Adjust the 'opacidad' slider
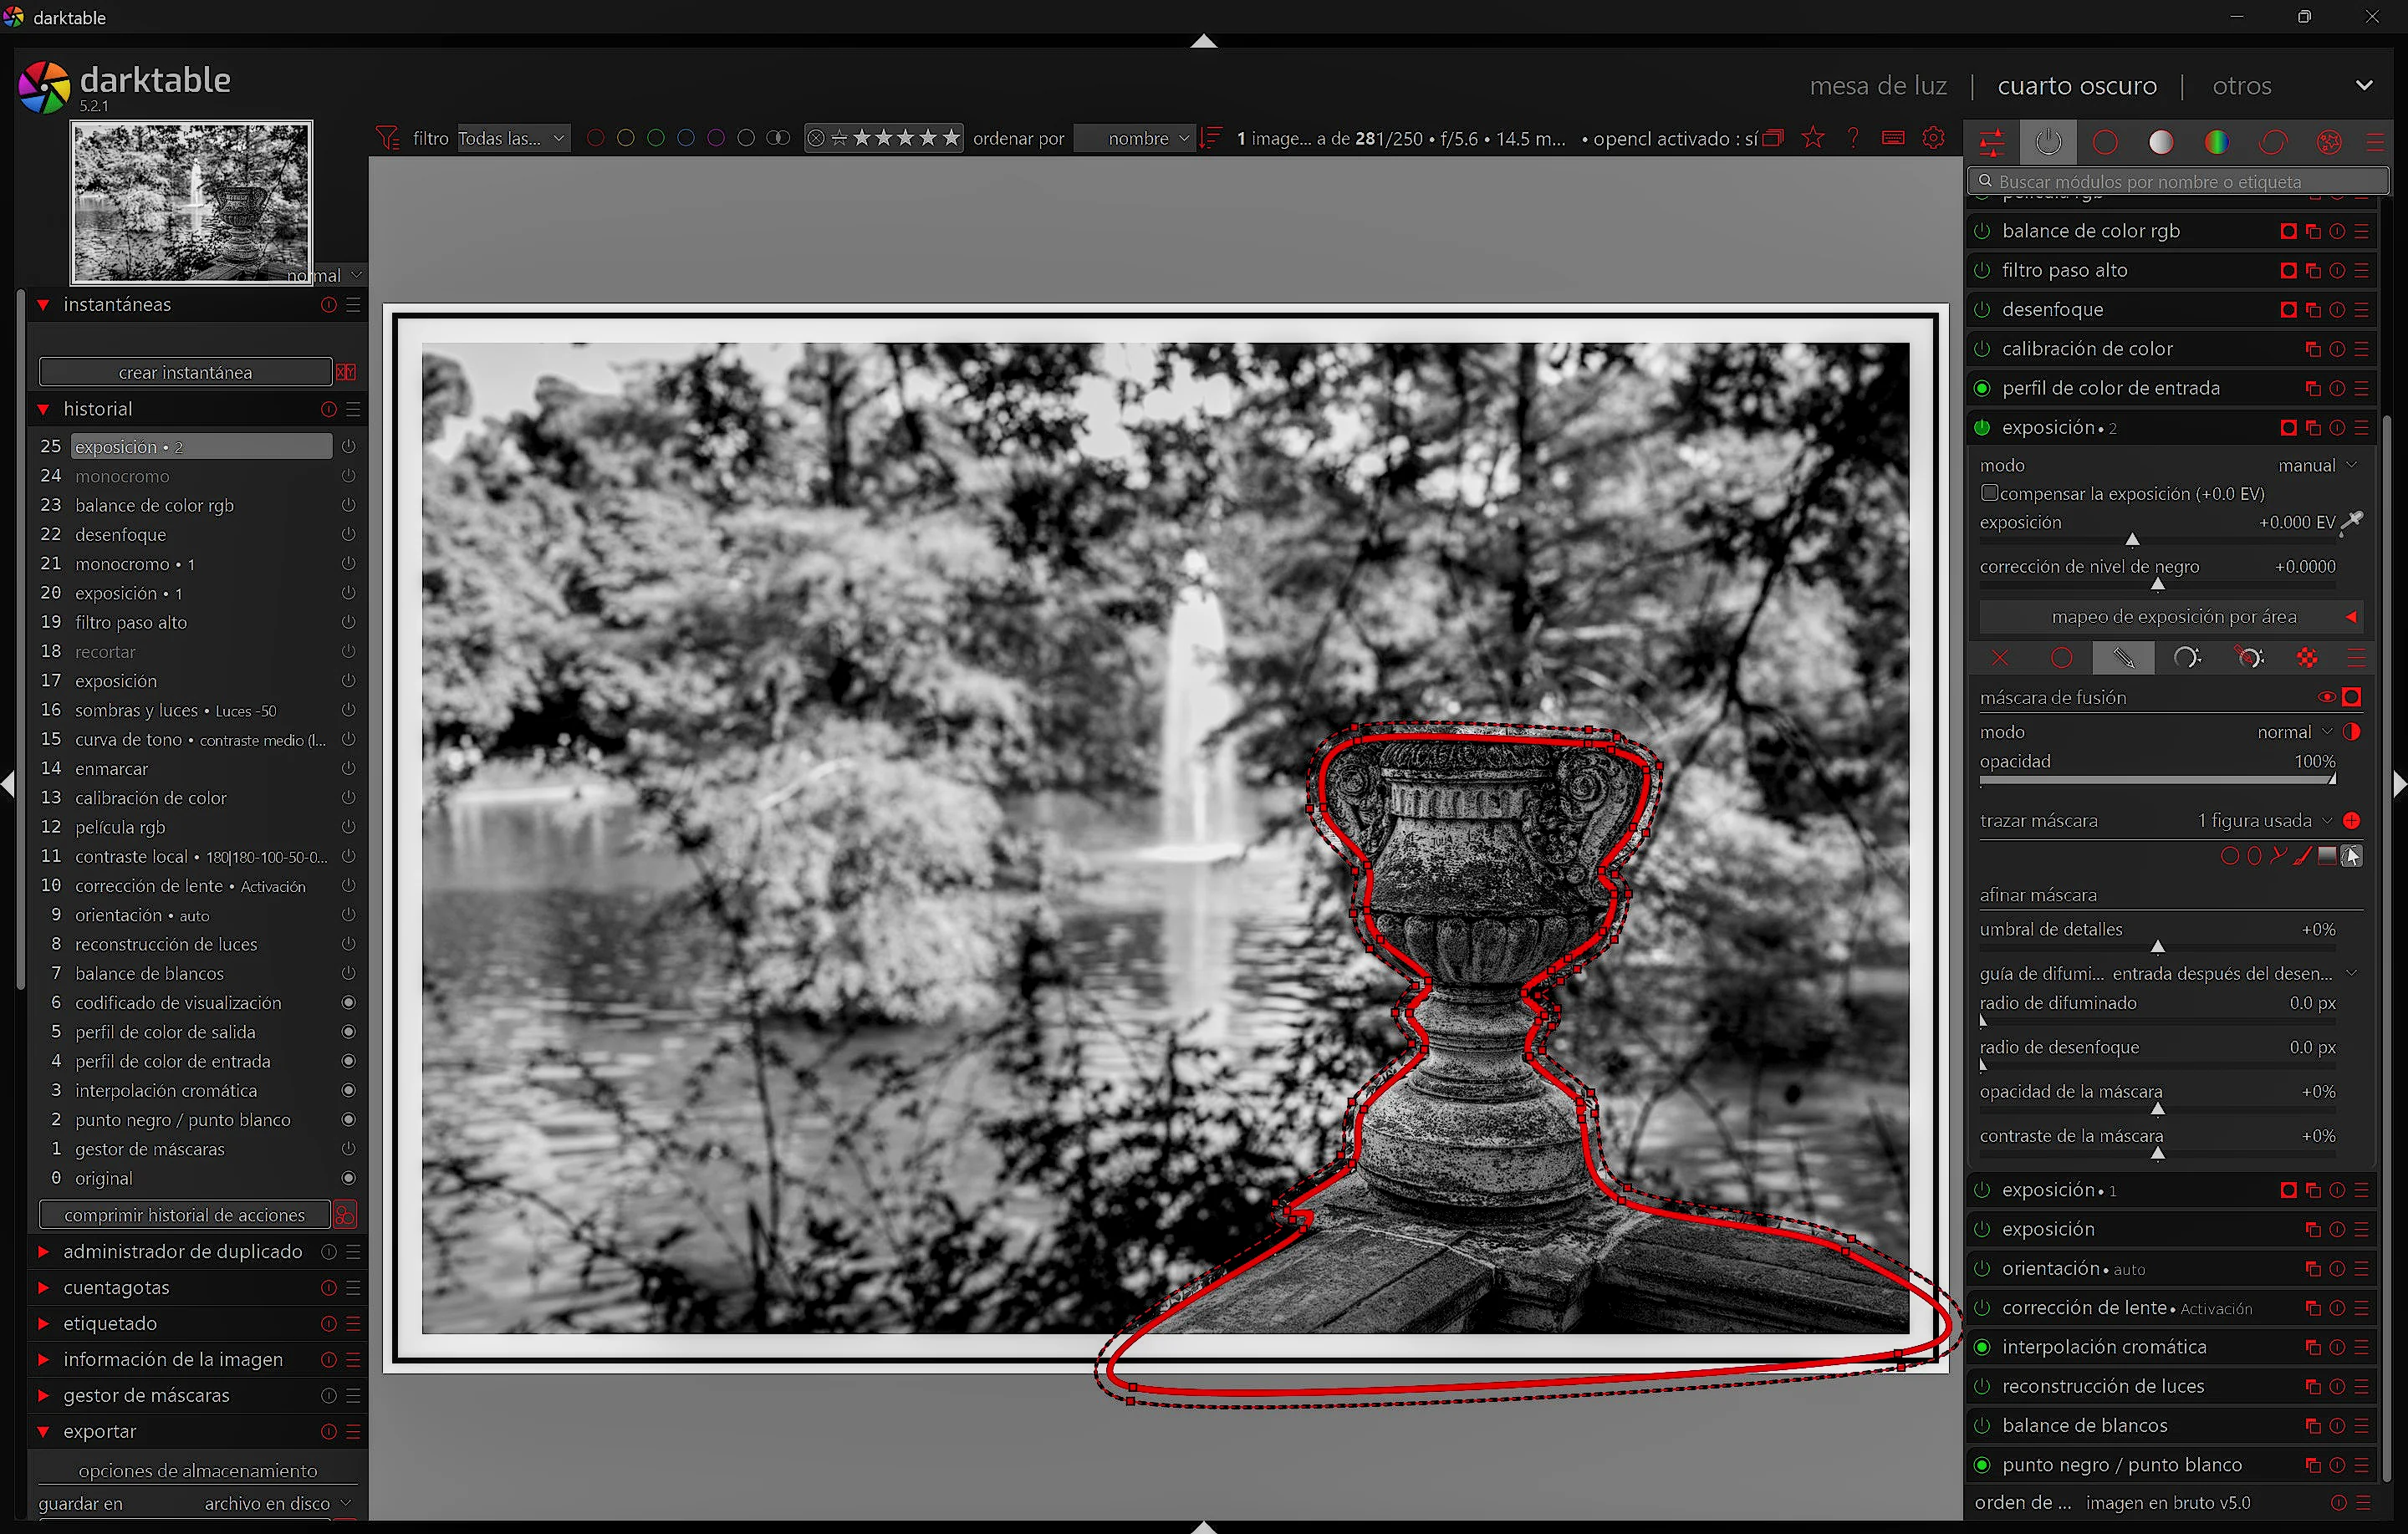Image resolution: width=2408 pixels, height=1534 pixels. [x=2156, y=779]
